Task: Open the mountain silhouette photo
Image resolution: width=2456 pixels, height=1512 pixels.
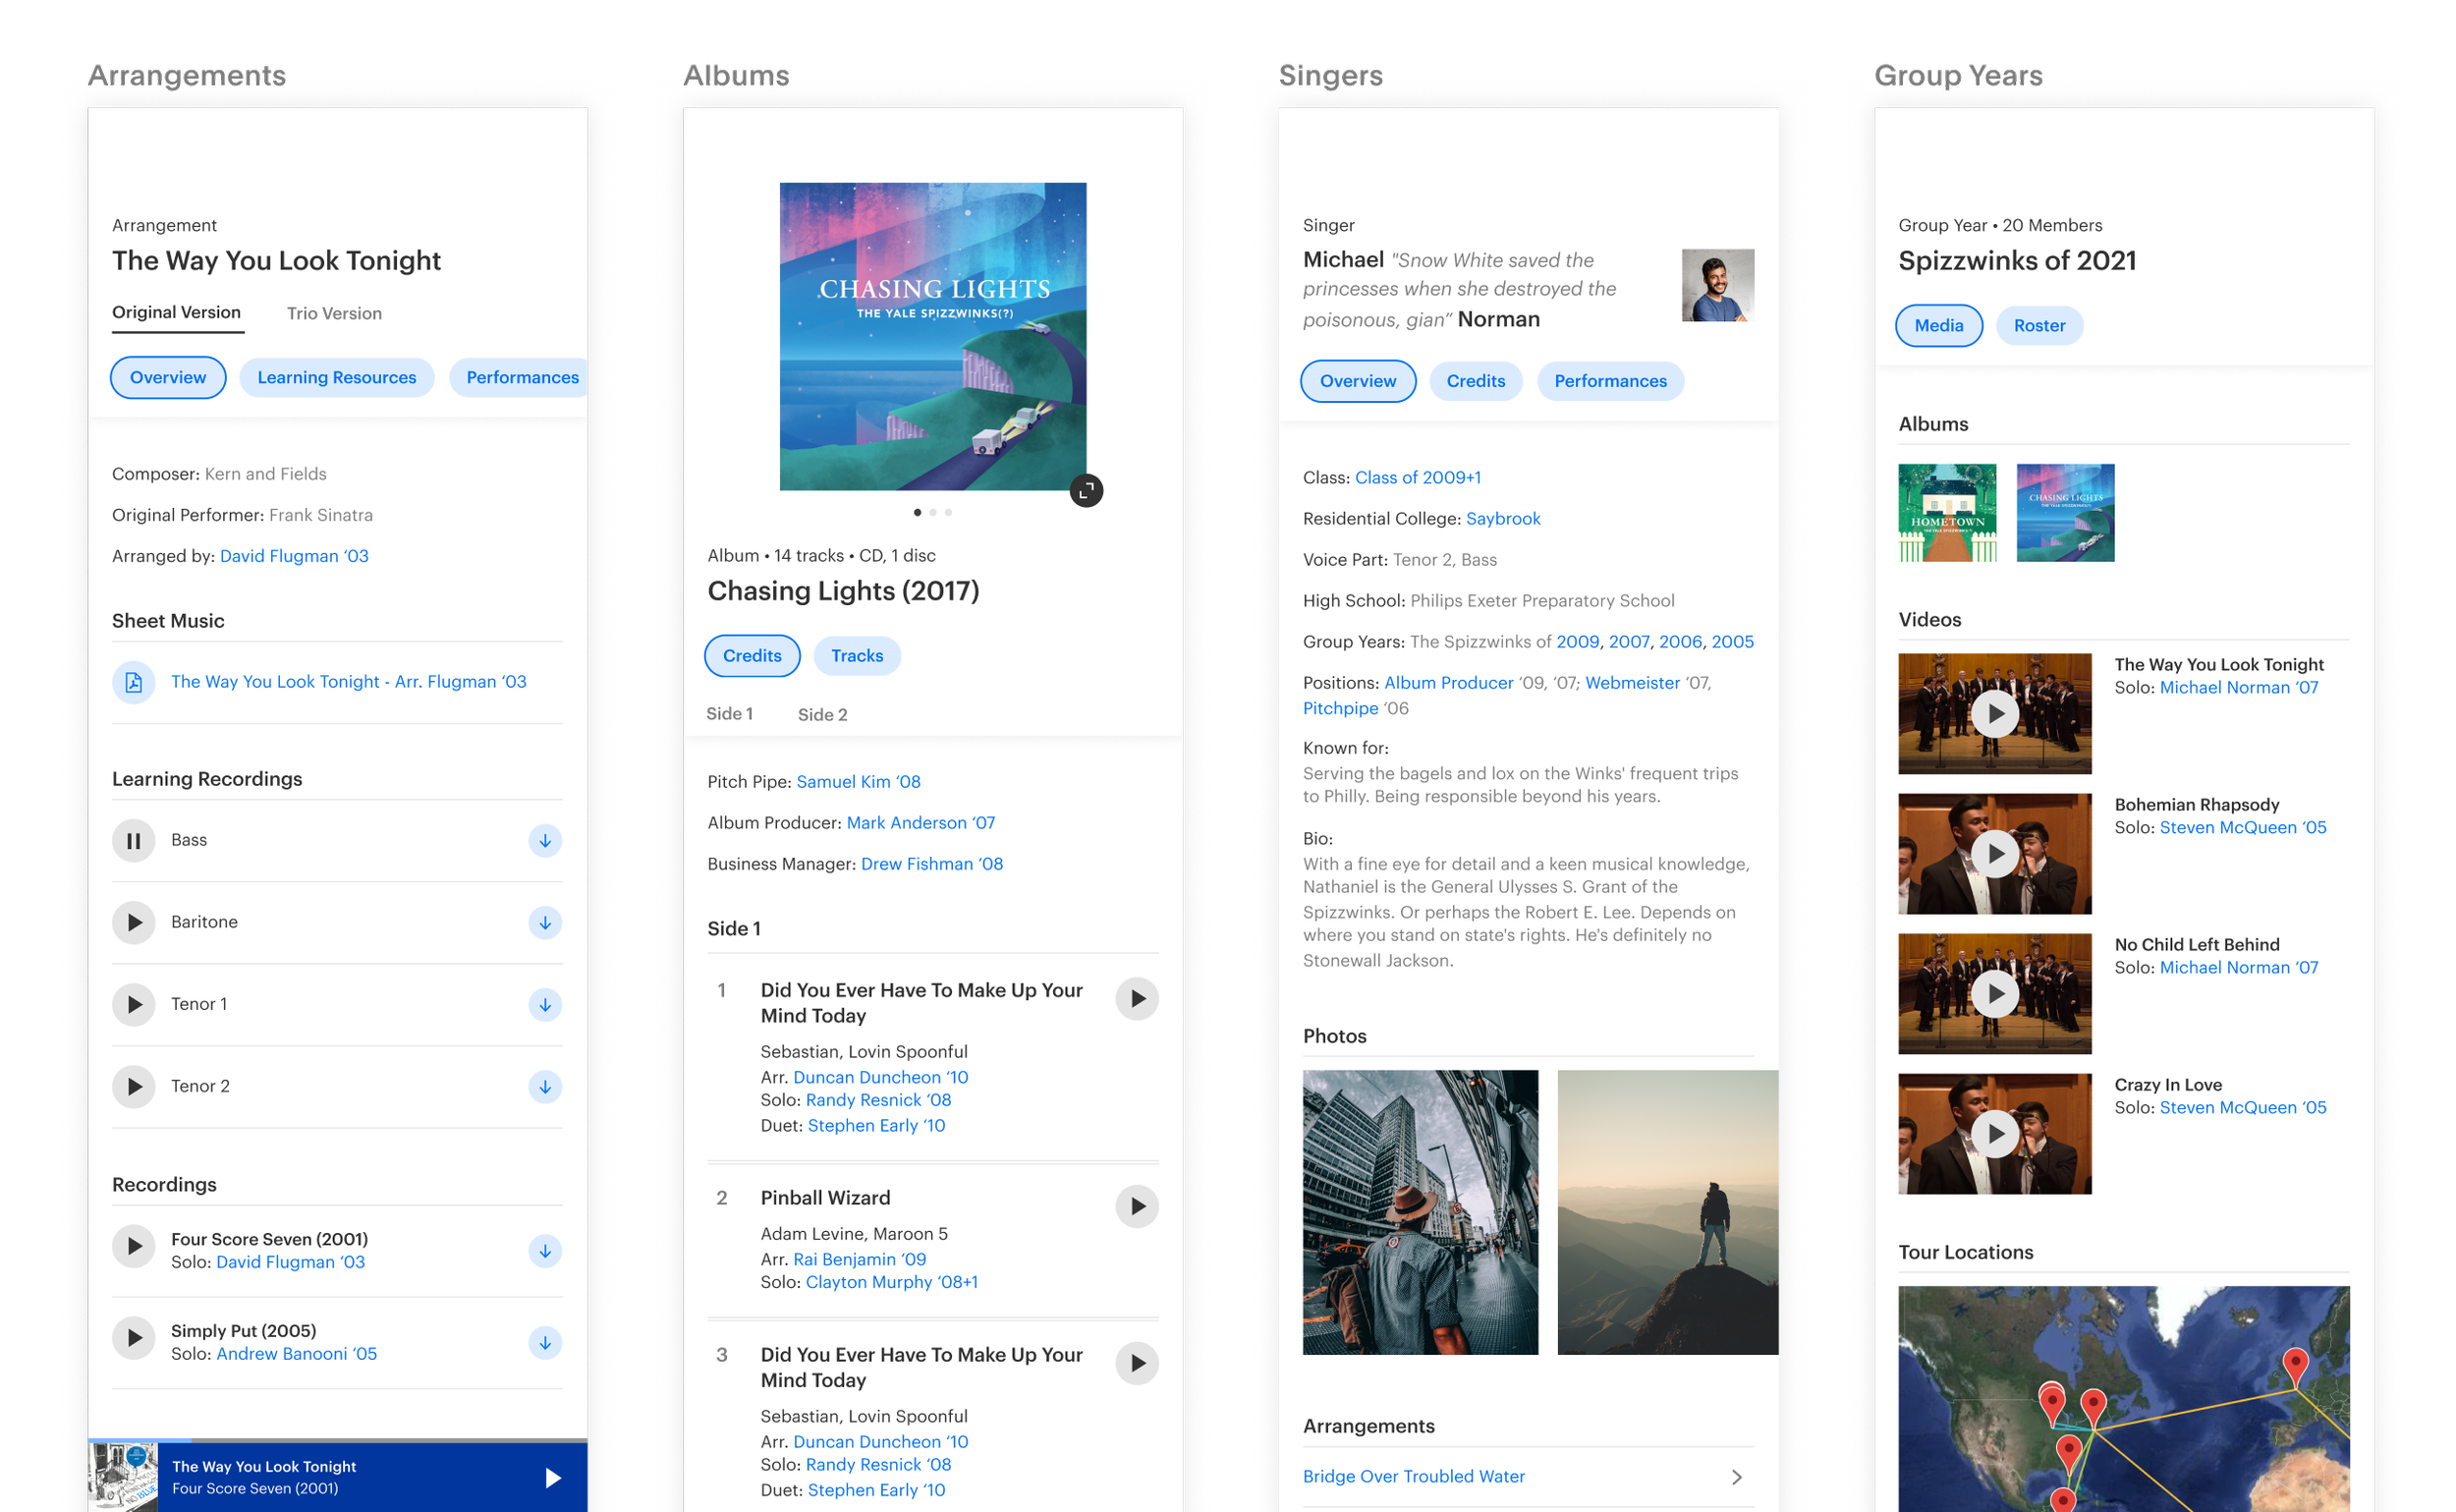Action: pos(1667,1213)
